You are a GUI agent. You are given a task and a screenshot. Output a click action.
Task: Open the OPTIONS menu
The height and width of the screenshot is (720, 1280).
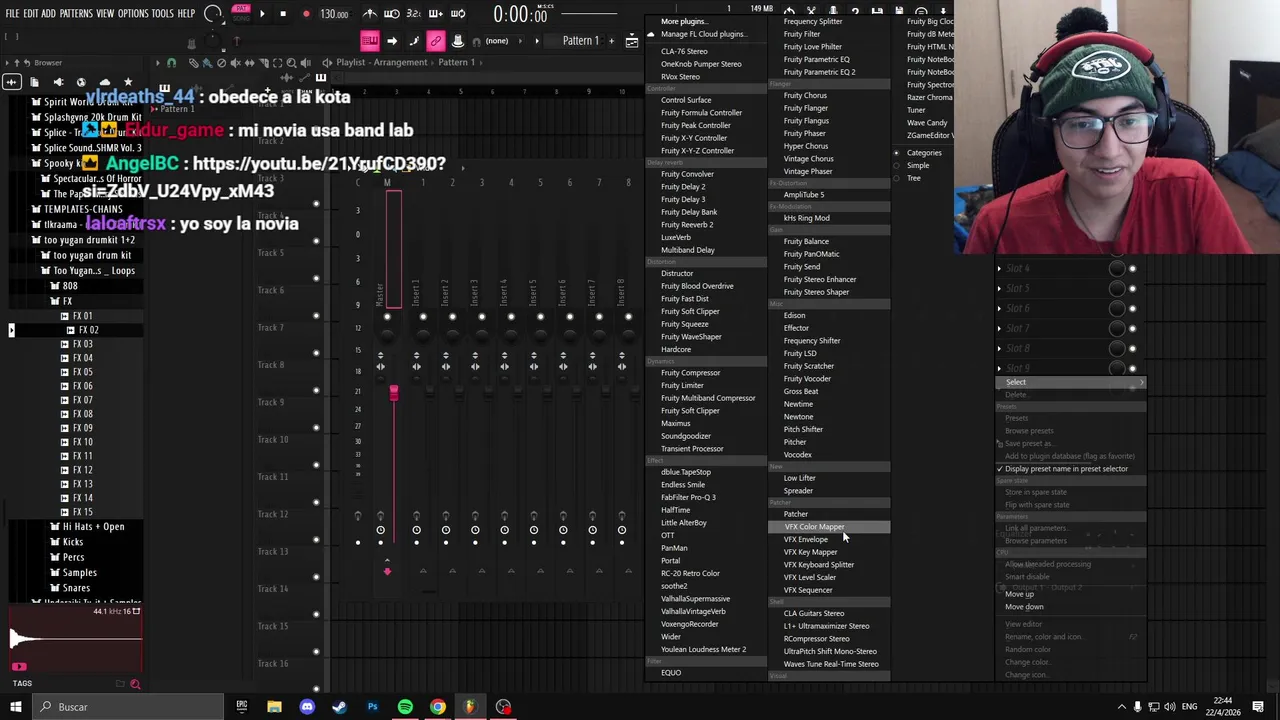[x=133, y=14]
